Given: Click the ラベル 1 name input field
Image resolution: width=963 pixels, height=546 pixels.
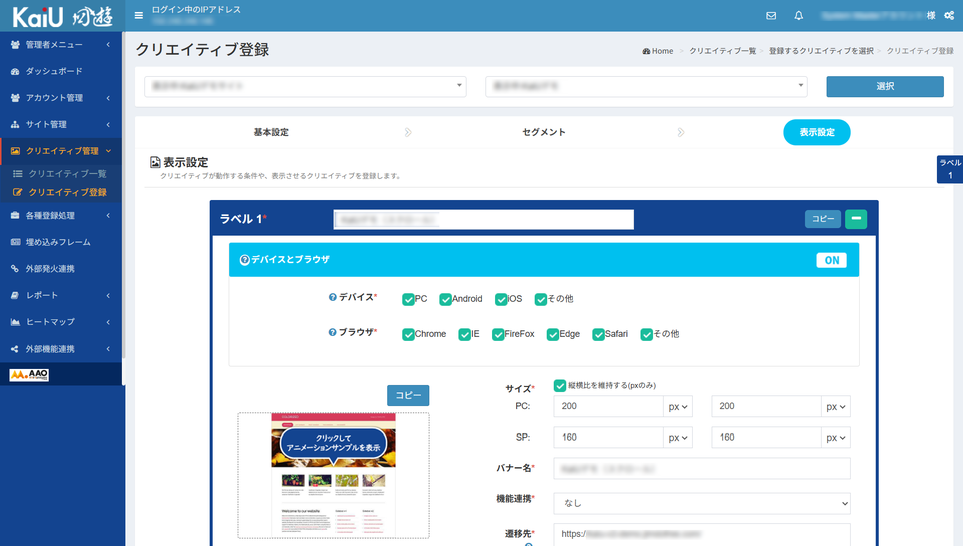Looking at the screenshot, I should 483,219.
